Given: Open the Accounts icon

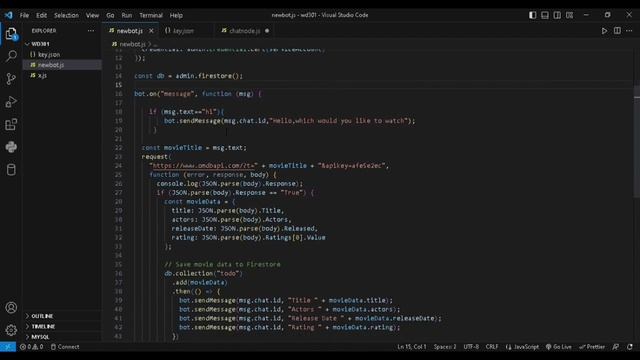Looking at the screenshot, I should (x=11, y=307).
